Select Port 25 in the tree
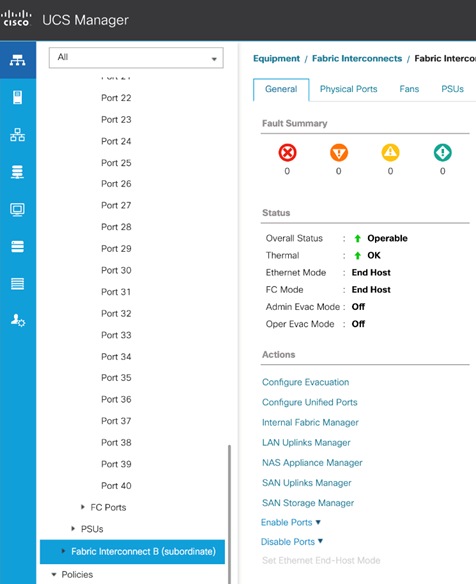476x584 pixels. (116, 163)
